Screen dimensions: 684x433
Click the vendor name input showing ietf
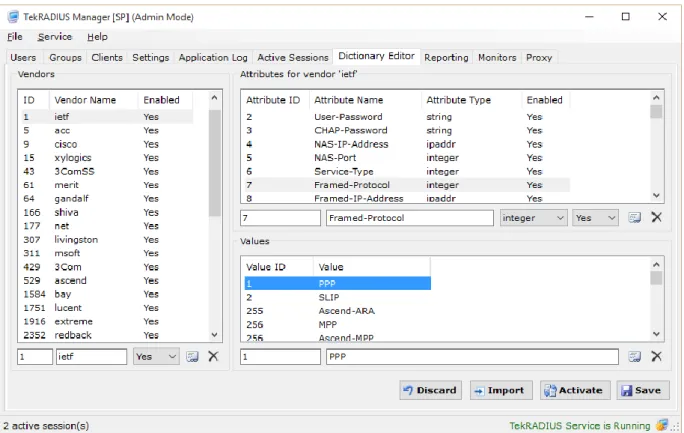click(x=91, y=357)
